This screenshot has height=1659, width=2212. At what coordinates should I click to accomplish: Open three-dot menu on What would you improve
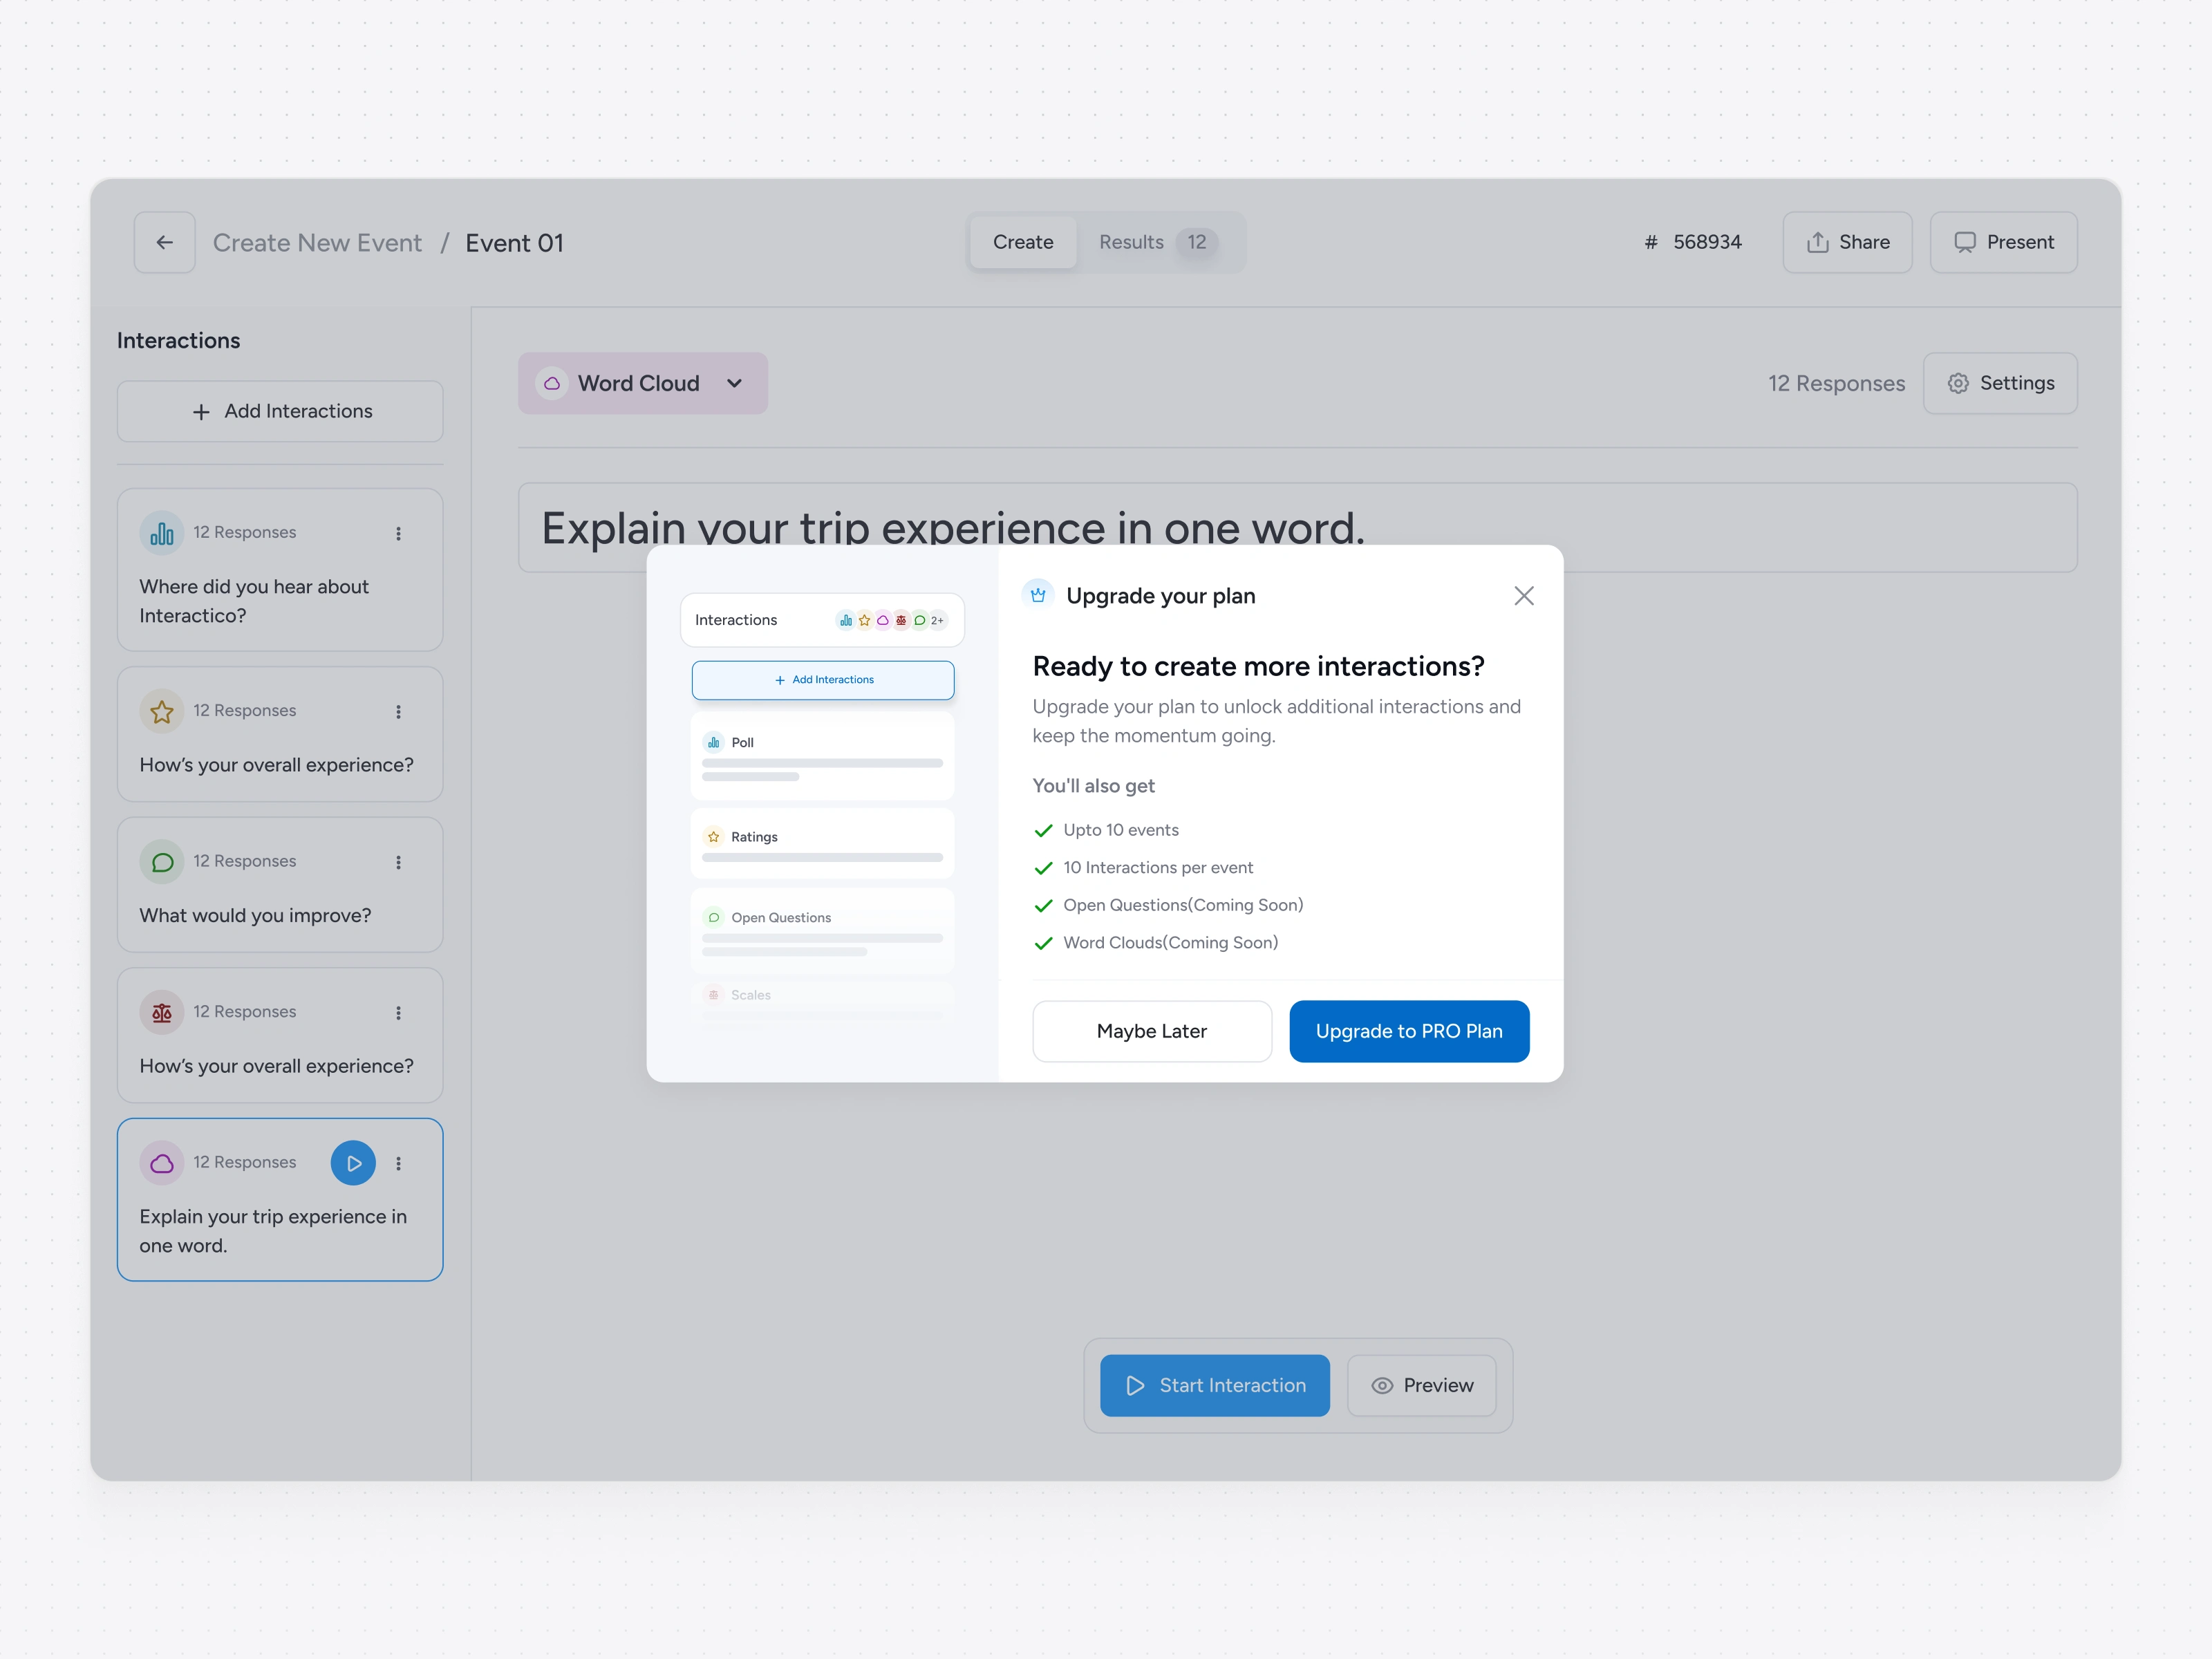pos(398,862)
